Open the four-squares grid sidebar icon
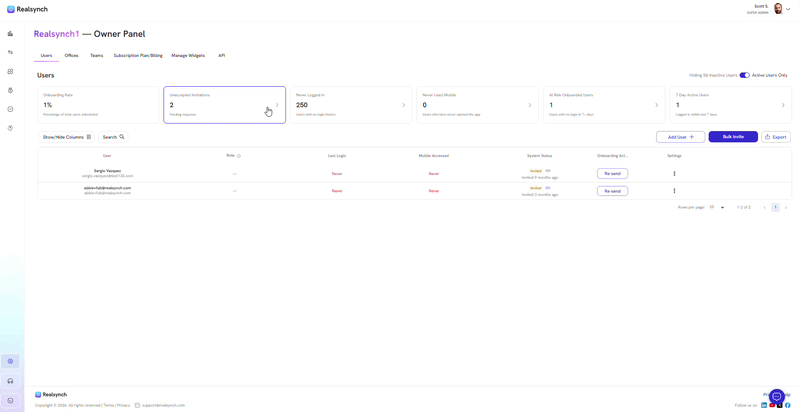The height and width of the screenshot is (412, 800). pos(10,71)
